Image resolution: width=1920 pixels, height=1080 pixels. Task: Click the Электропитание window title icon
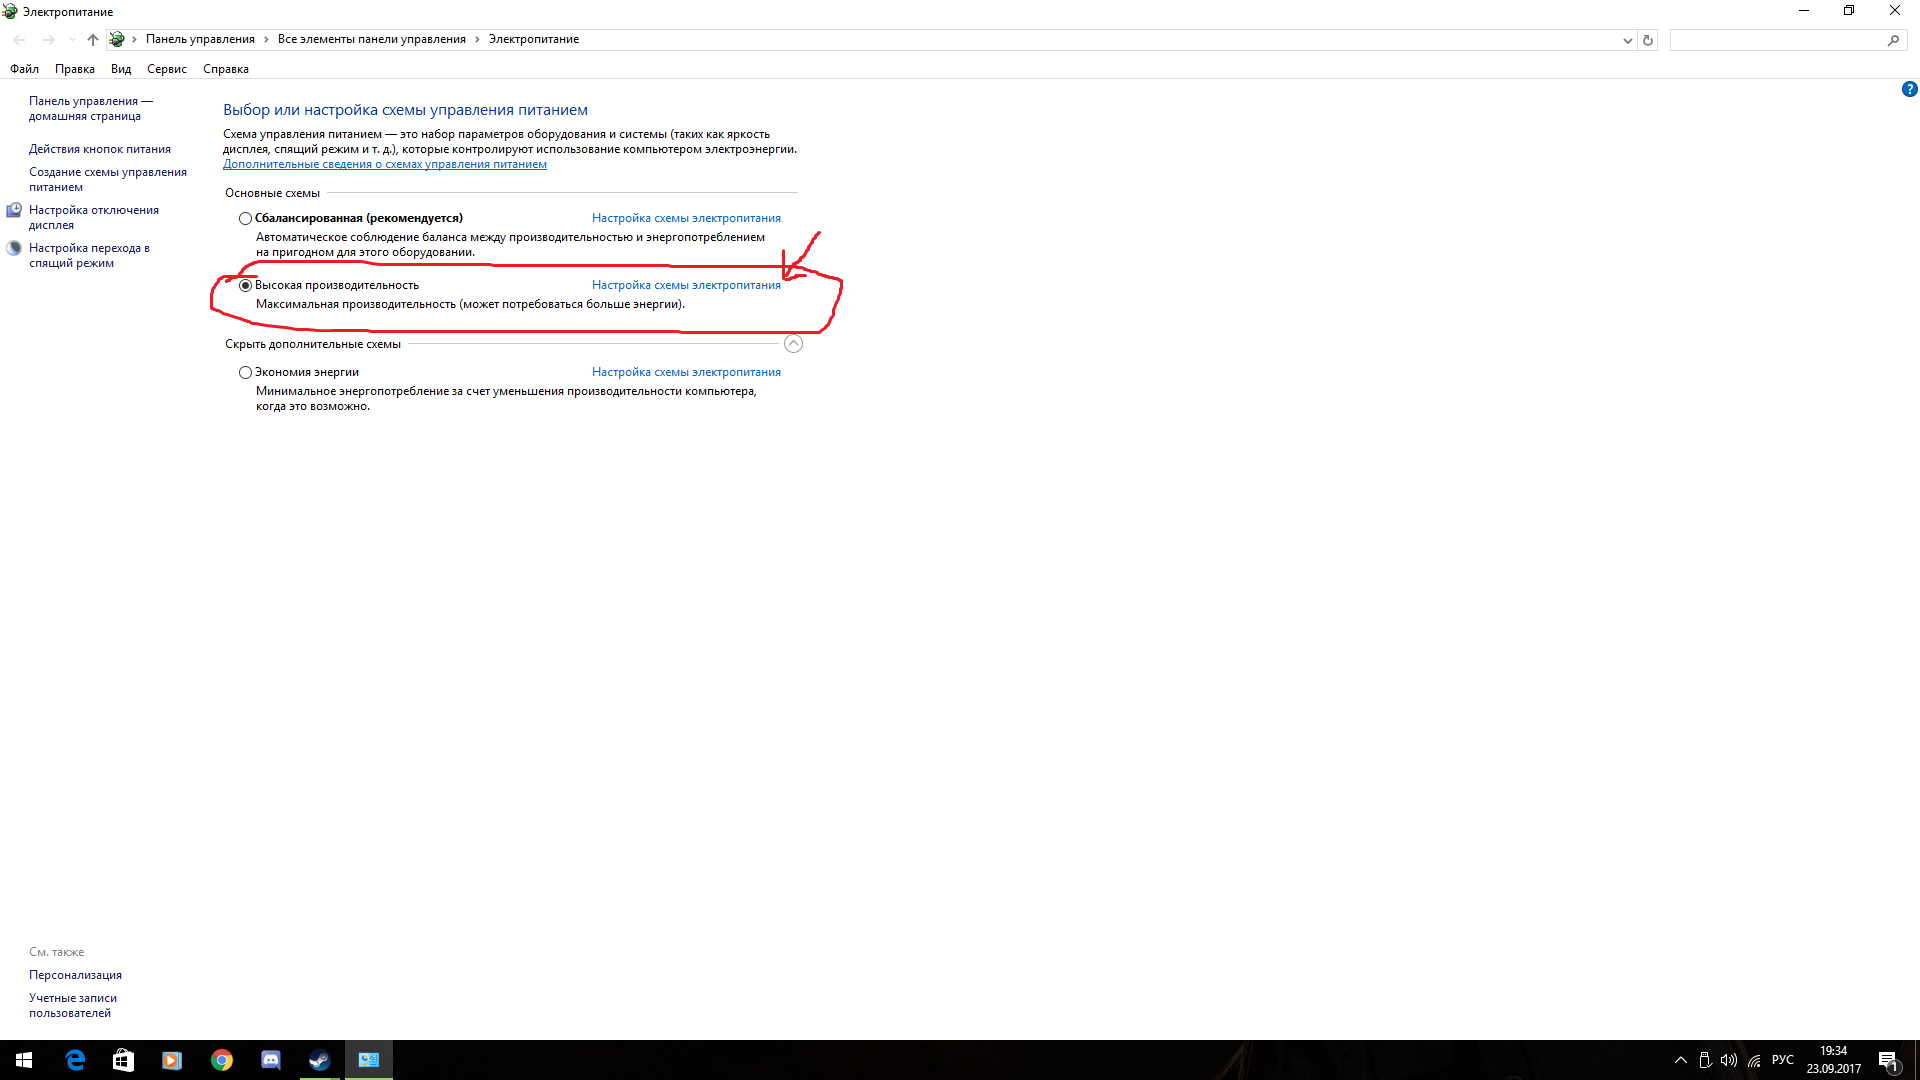[x=10, y=11]
